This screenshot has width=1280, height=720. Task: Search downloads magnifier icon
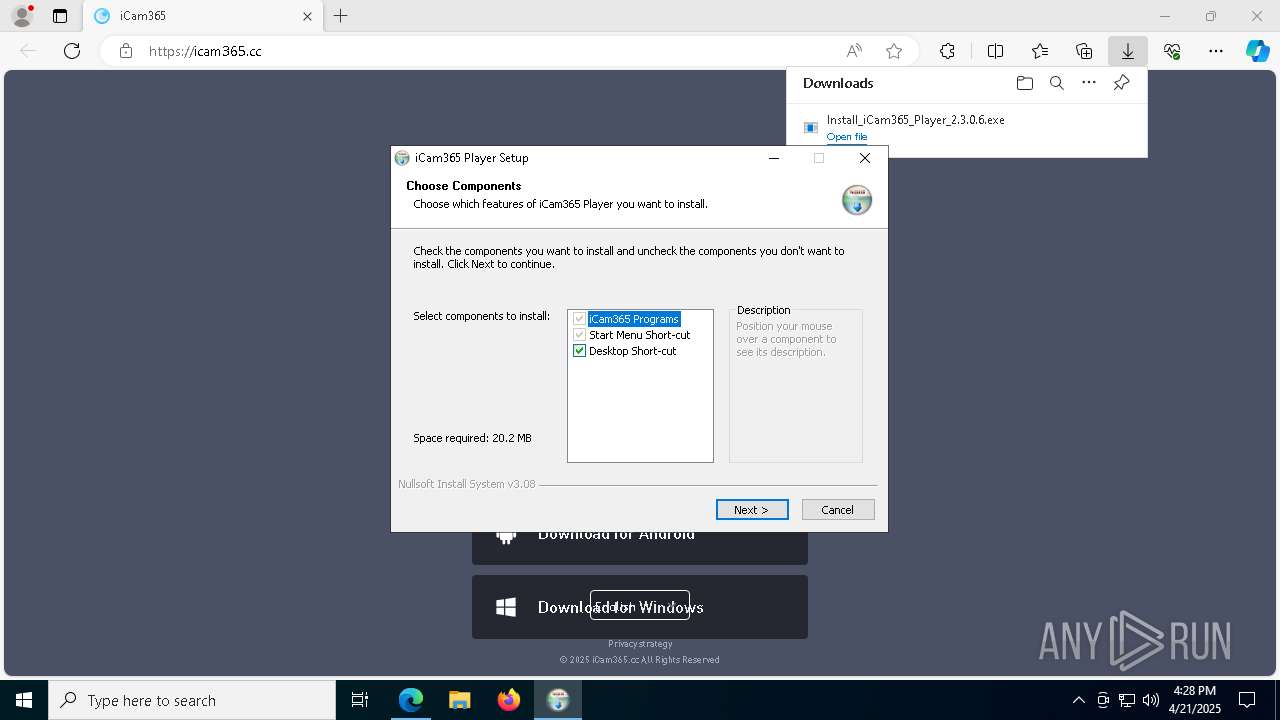(1057, 83)
